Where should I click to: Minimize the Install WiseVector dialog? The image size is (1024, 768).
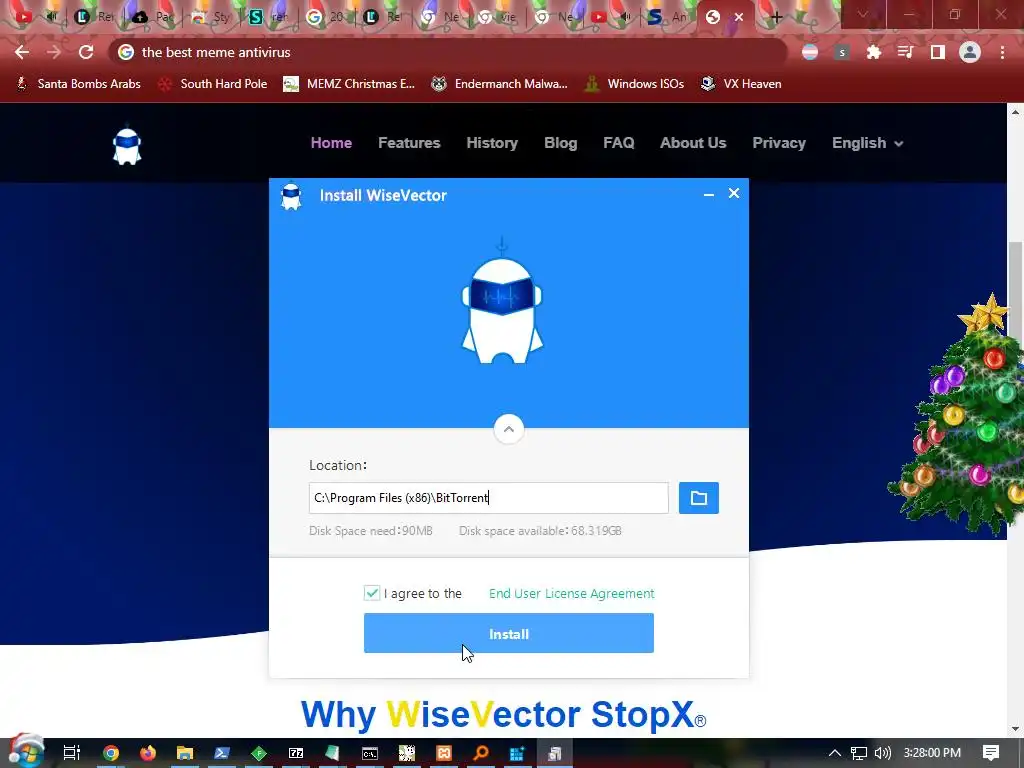(x=709, y=194)
